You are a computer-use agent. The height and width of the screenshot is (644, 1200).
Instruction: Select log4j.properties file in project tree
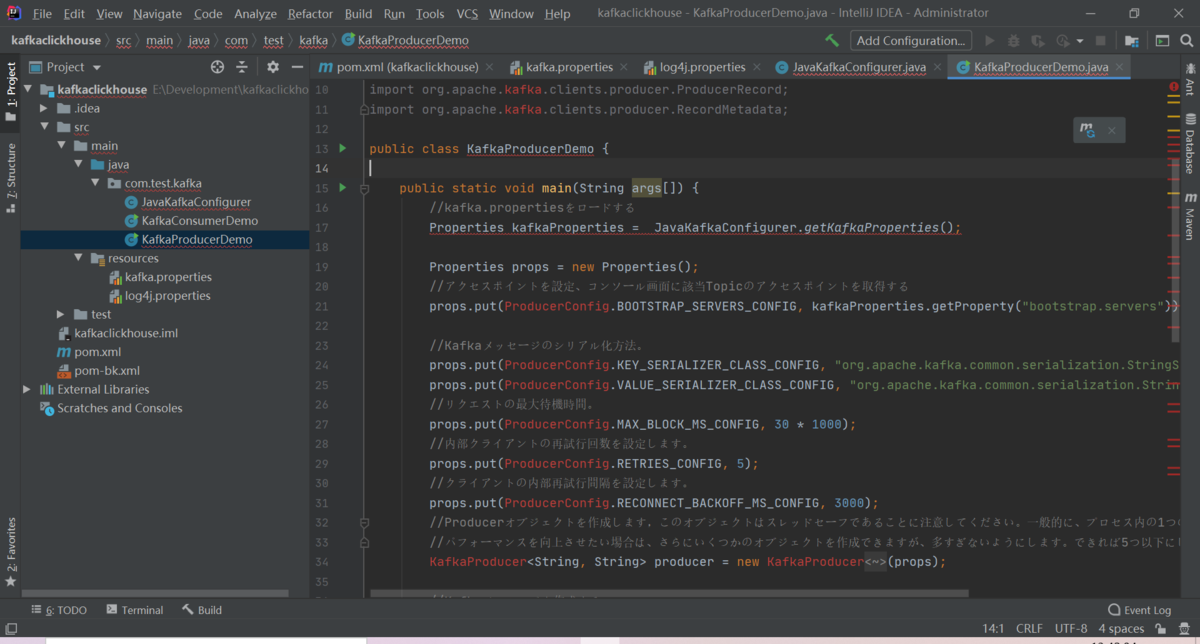(x=167, y=296)
